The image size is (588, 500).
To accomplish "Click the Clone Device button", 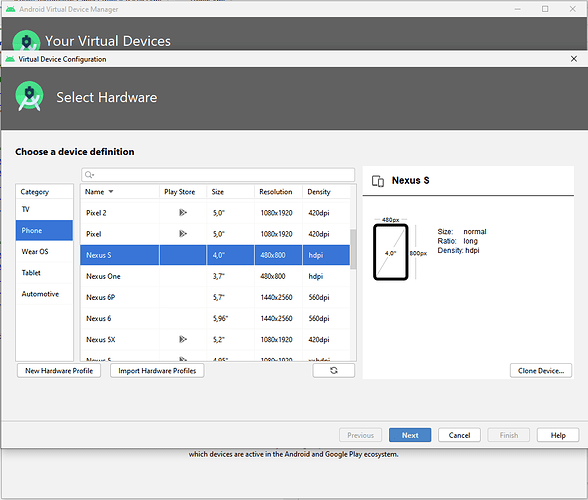I will pos(541,371).
